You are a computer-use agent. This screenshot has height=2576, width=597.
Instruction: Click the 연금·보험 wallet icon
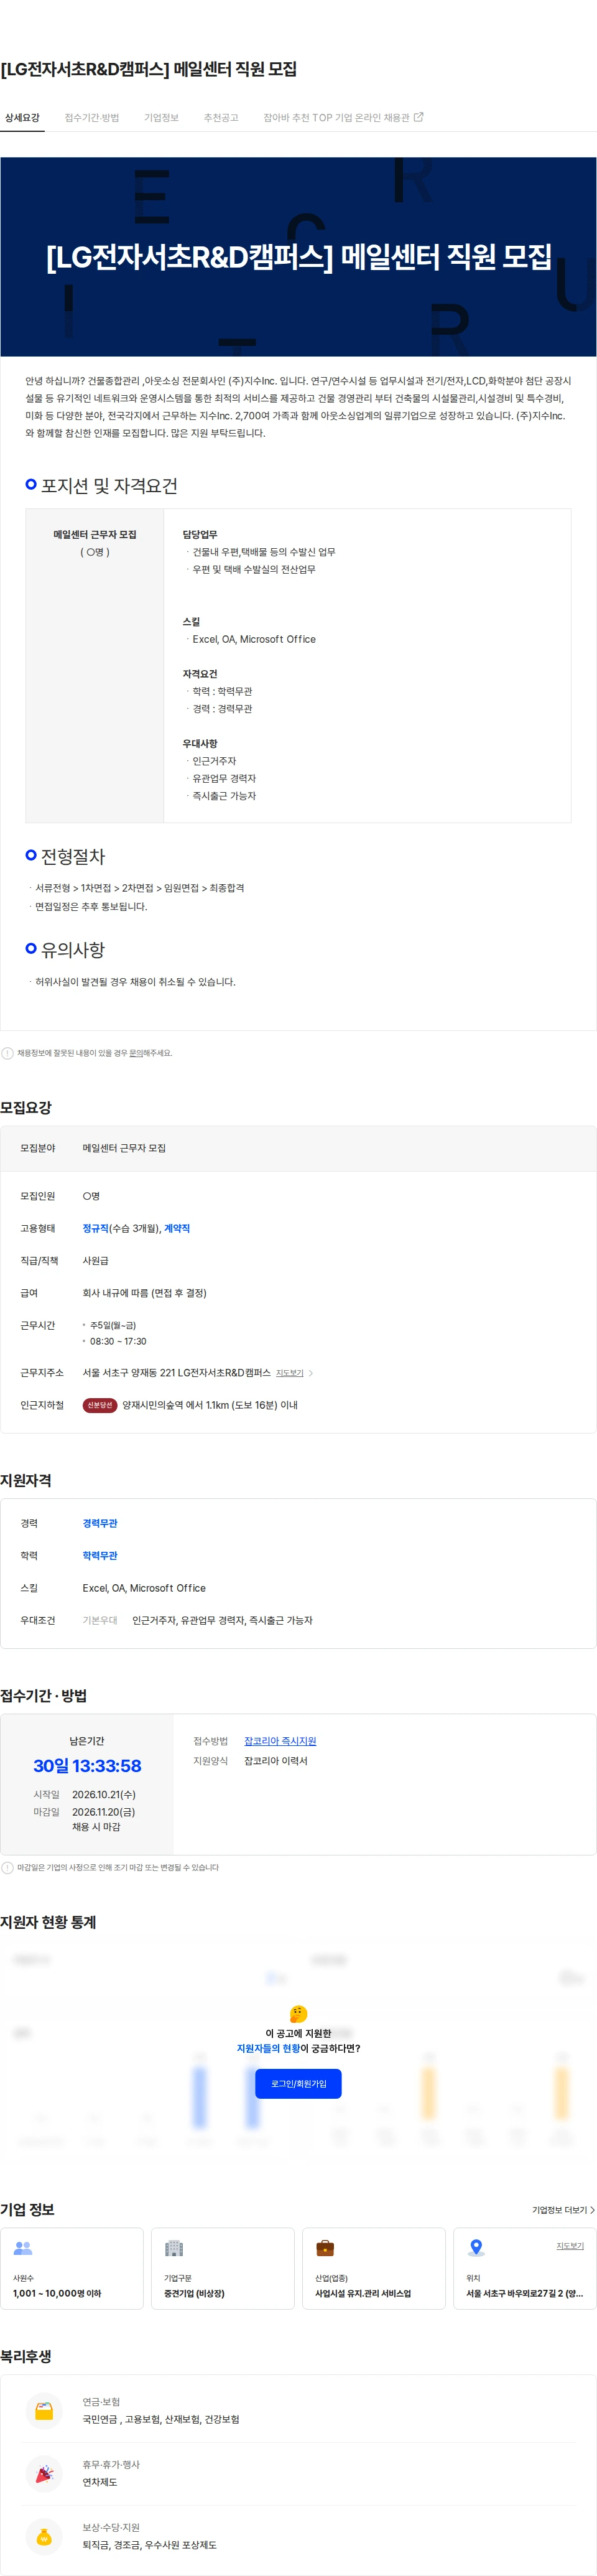coord(44,2411)
